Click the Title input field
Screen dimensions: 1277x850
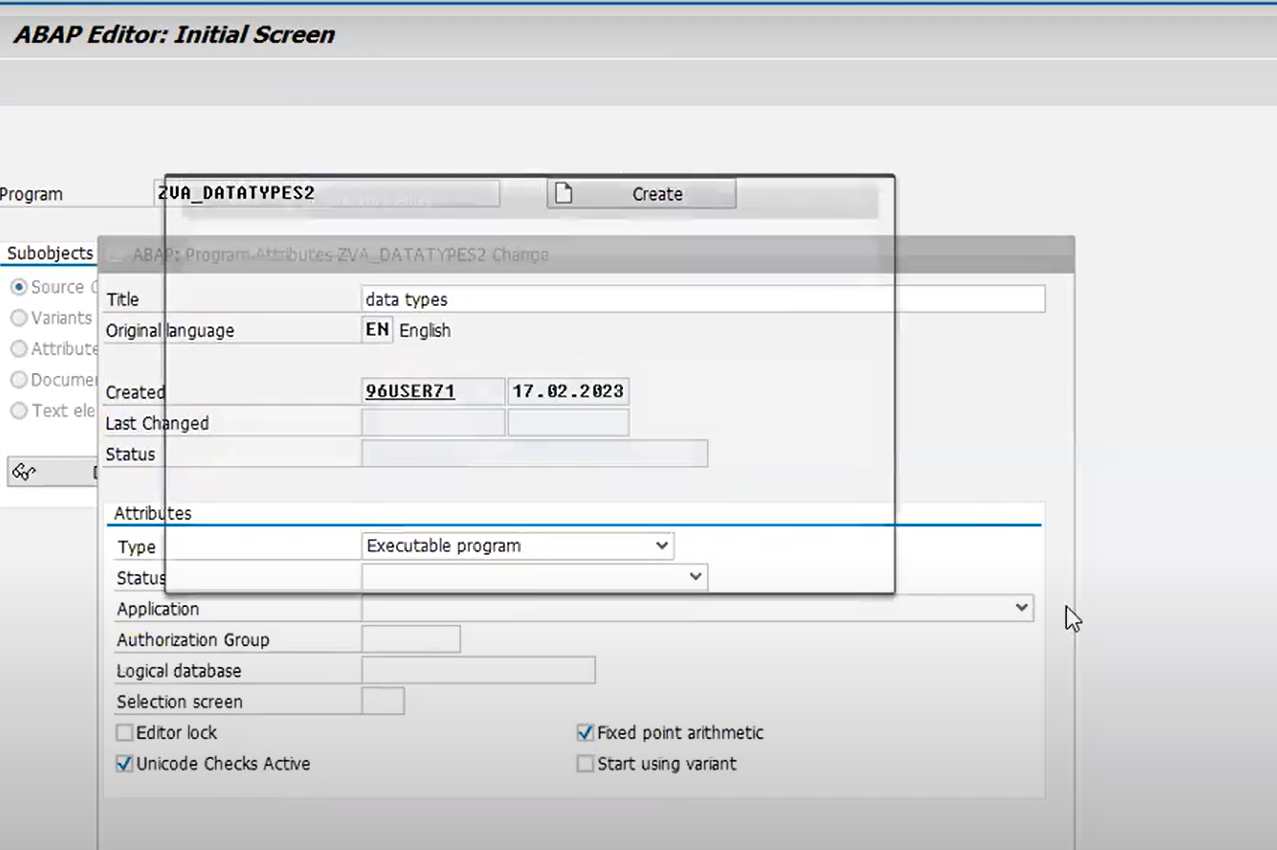(703, 299)
